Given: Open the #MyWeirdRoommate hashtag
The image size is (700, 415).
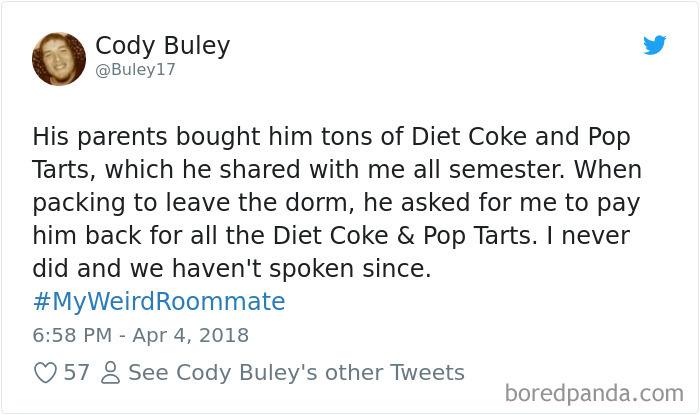Looking at the screenshot, I should point(159,302).
